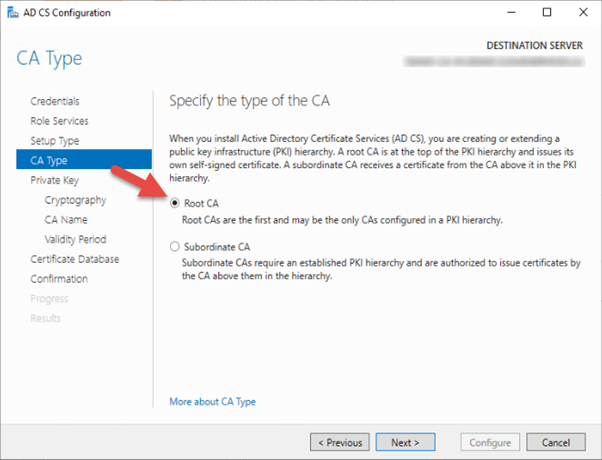Open the More about CA Type link
This screenshot has height=460, width=602.
[x=212, y=402]
